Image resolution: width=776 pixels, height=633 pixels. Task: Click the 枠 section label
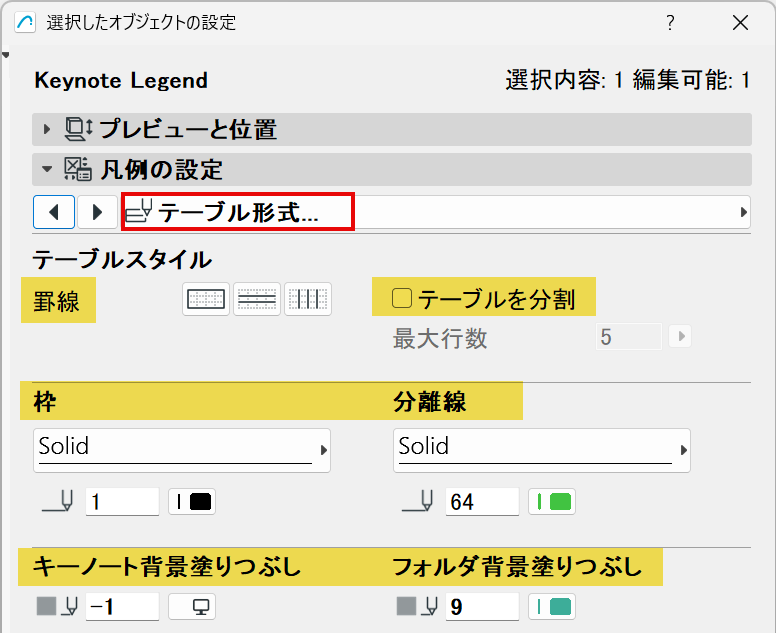pos(45,401)
